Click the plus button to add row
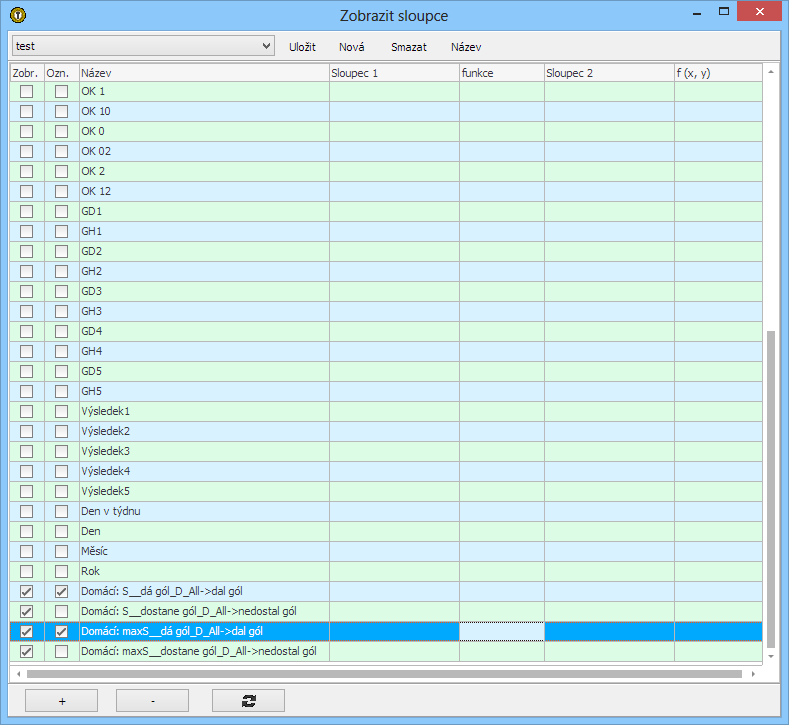The height and width of the screenshot is (725, 789). [62, 701]
